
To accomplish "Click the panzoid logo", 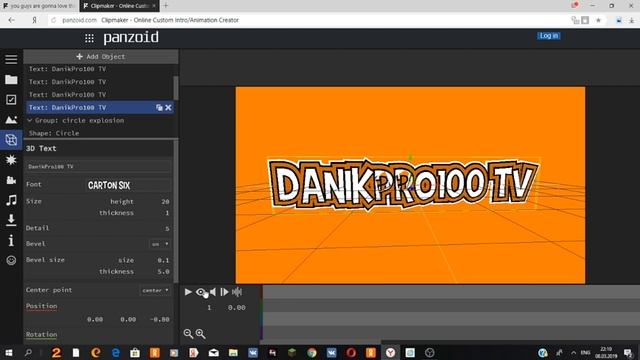I will [131, 38].
